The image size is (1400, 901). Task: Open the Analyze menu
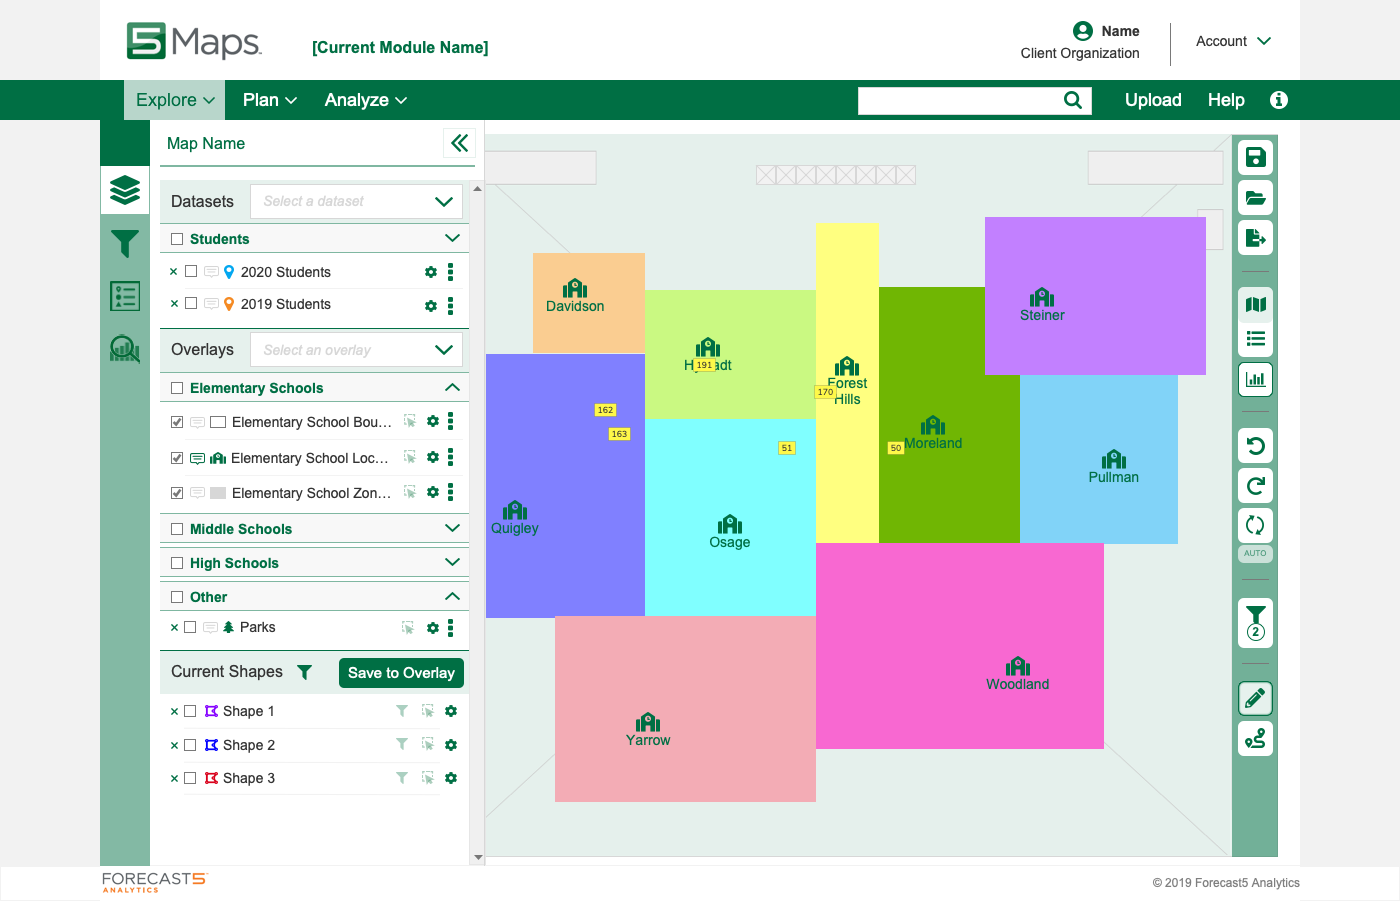365,100
